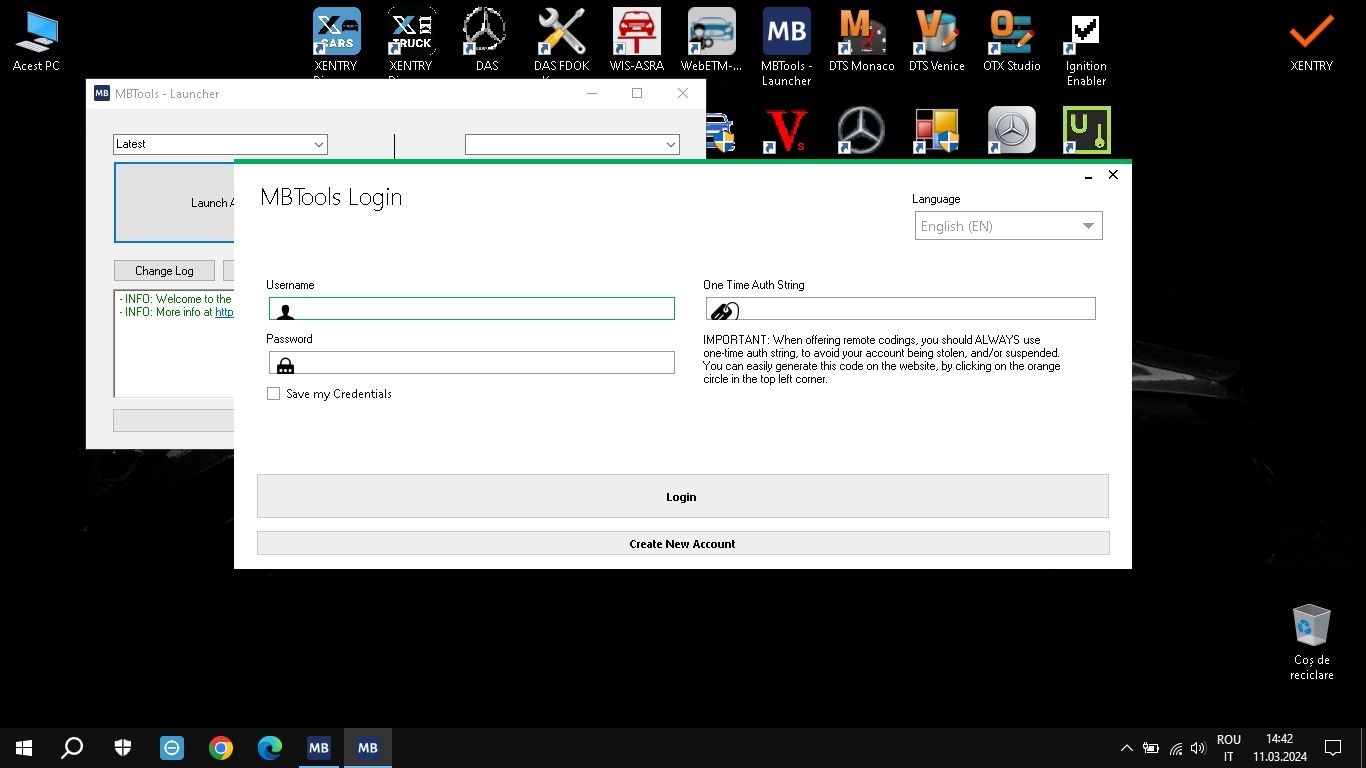Click the Launch button in Launcher window
Screen dimensions: 1366x768
click(x=175, y=203)
